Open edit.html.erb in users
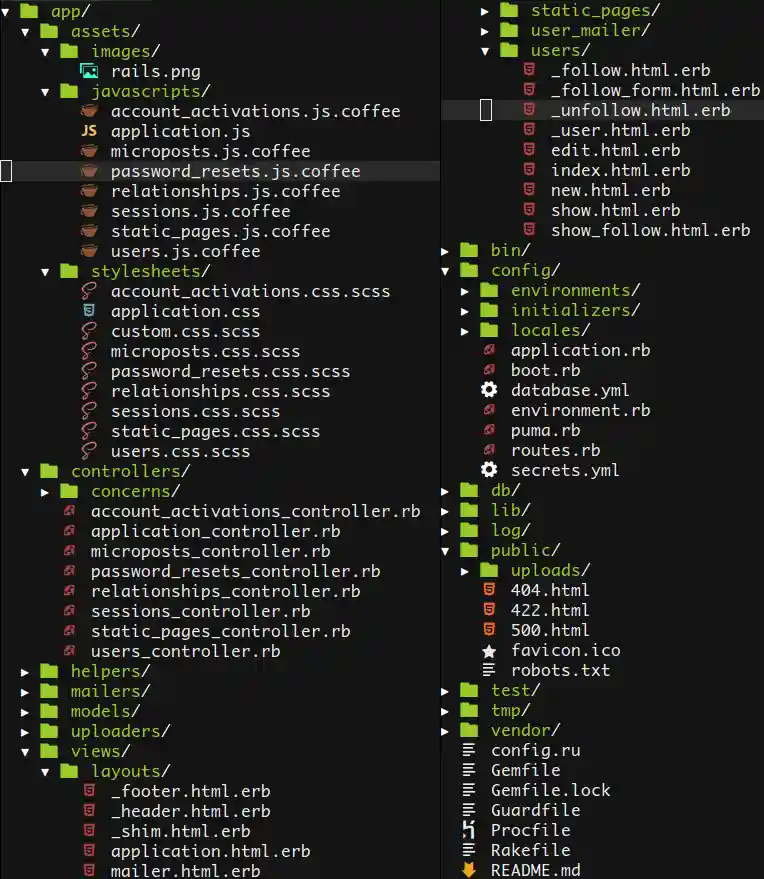This screenshot has height=879, width=764. pos(615,150)
